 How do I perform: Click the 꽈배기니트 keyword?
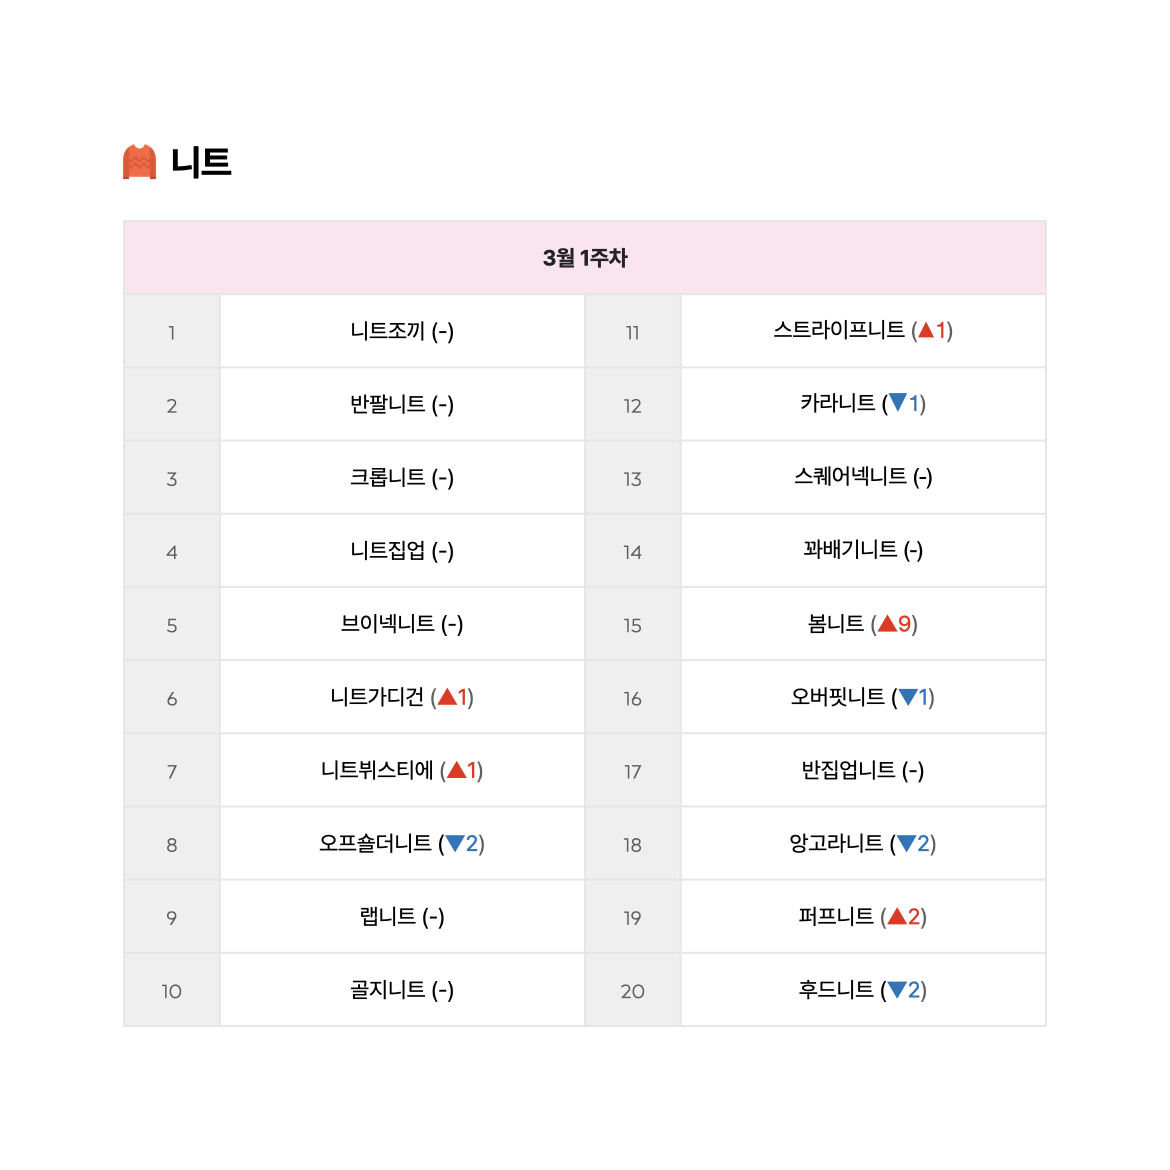pos(850,550)
